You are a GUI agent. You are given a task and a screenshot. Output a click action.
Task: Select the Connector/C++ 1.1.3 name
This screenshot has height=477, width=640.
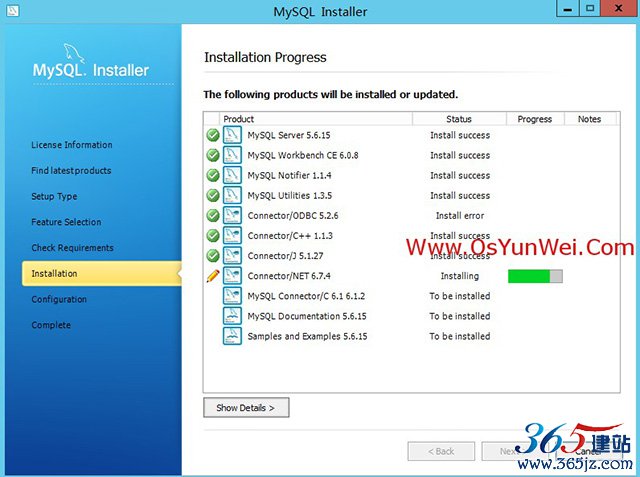tap(290, 235)
